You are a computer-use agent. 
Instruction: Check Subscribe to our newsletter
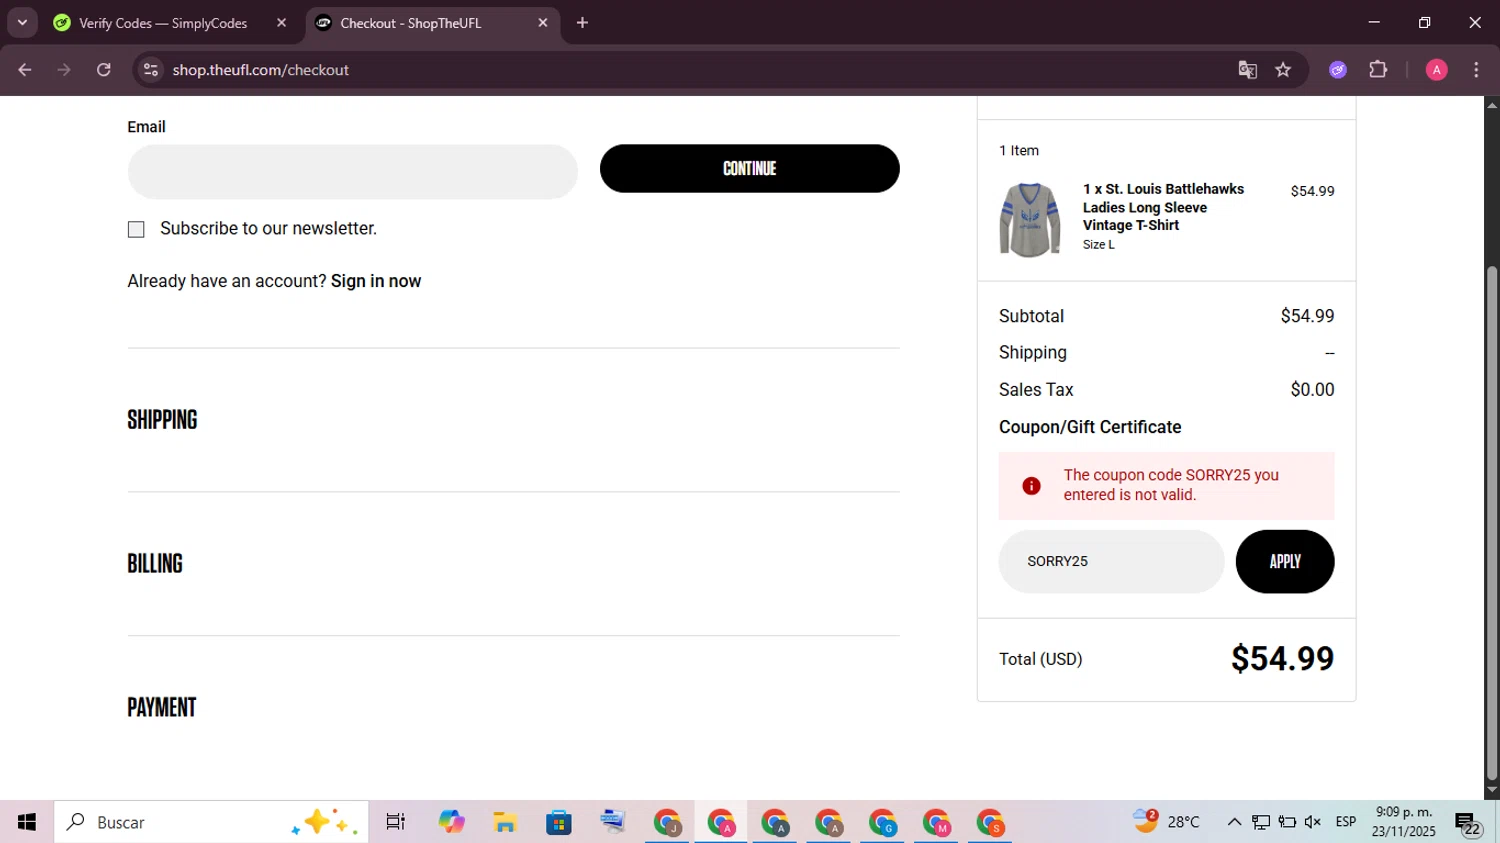coord(136,230)
